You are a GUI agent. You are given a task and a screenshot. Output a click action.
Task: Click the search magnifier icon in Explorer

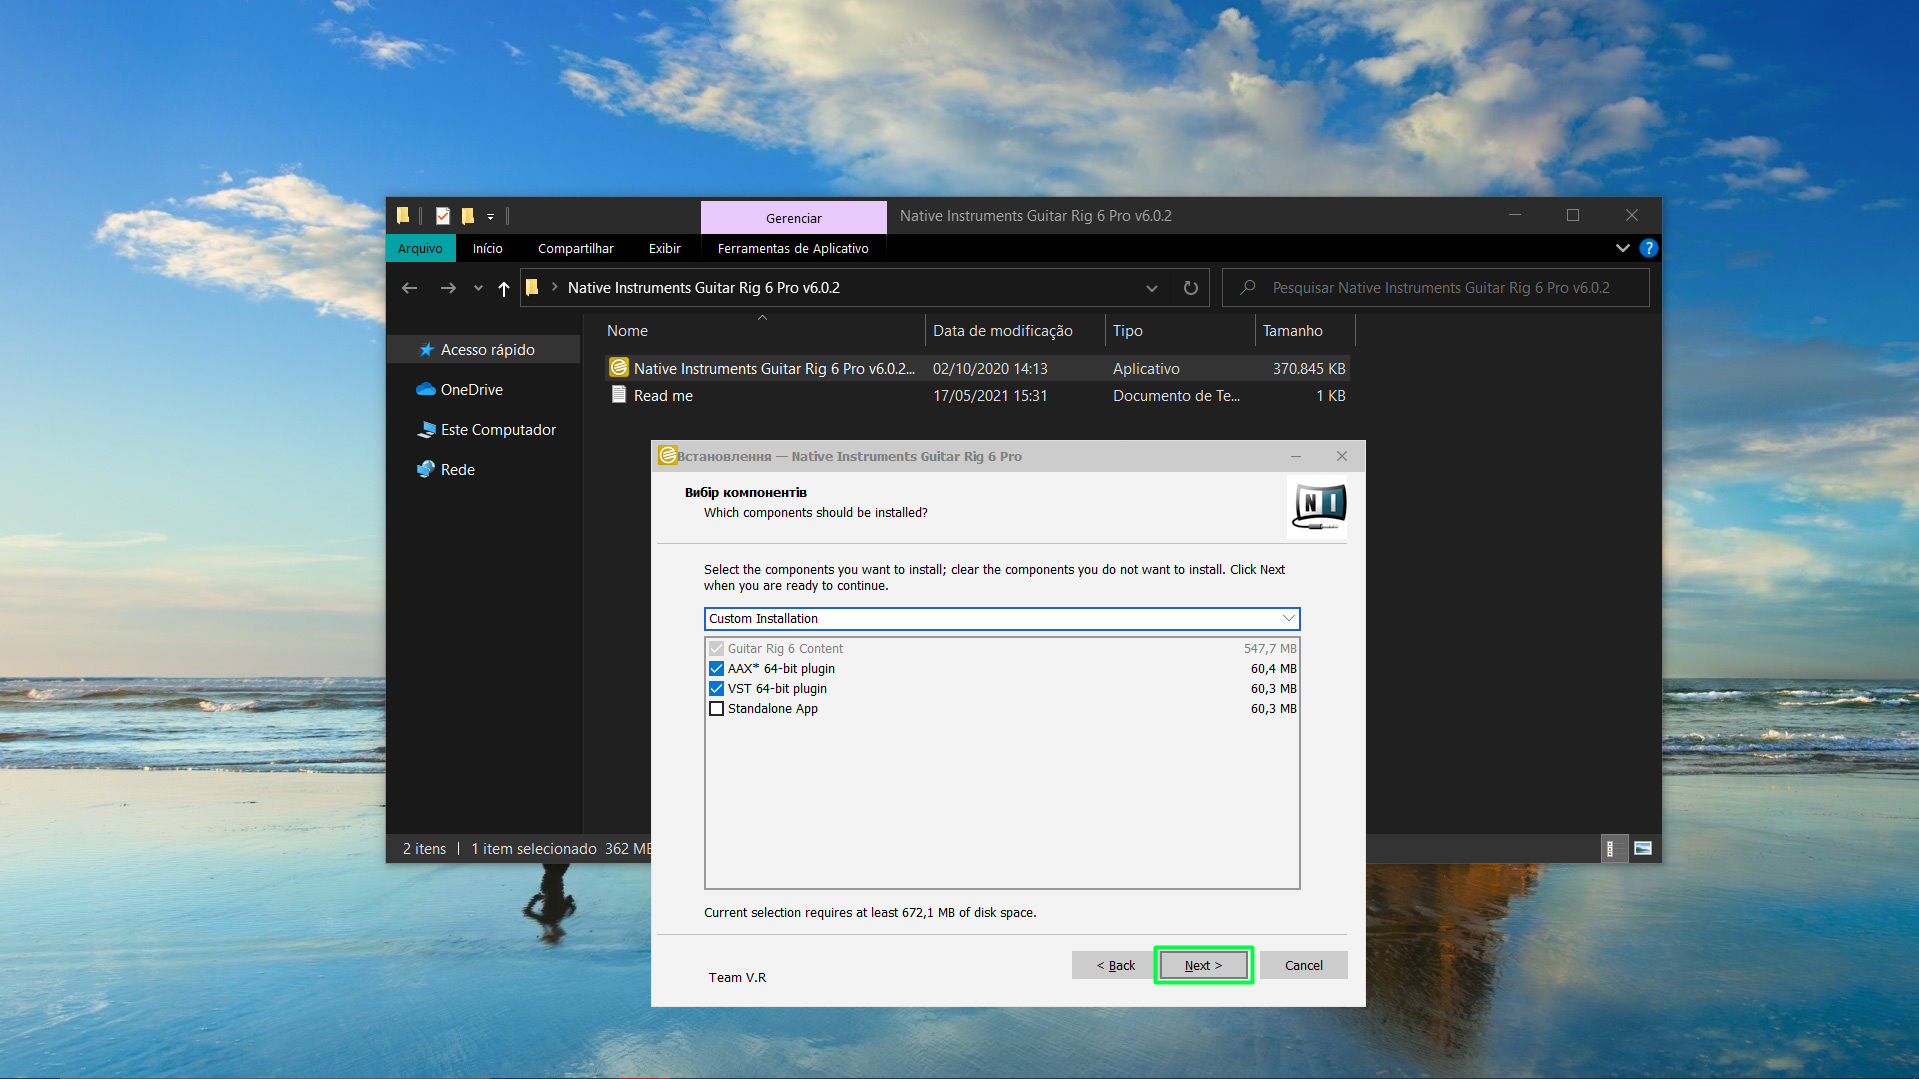pos(1248,288)
